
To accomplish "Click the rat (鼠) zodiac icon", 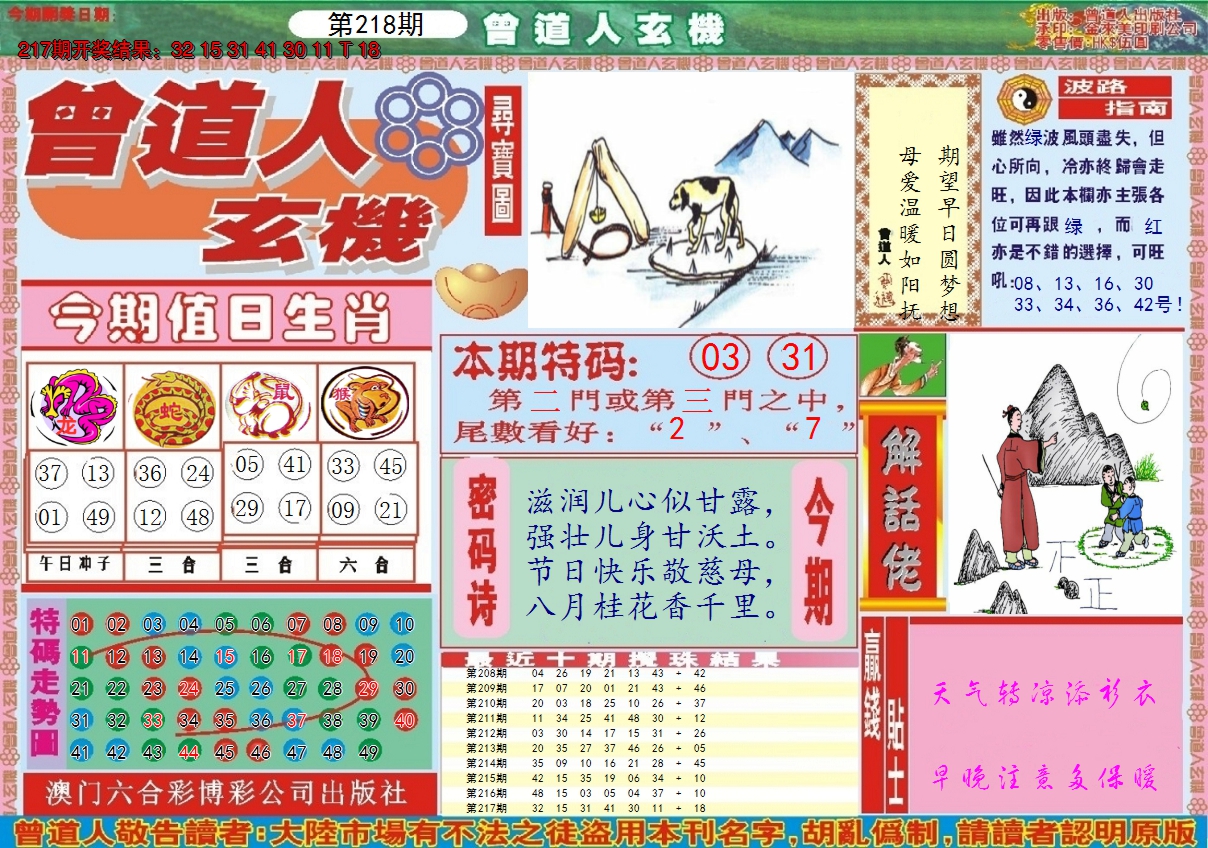I will [x=268, y=404].
